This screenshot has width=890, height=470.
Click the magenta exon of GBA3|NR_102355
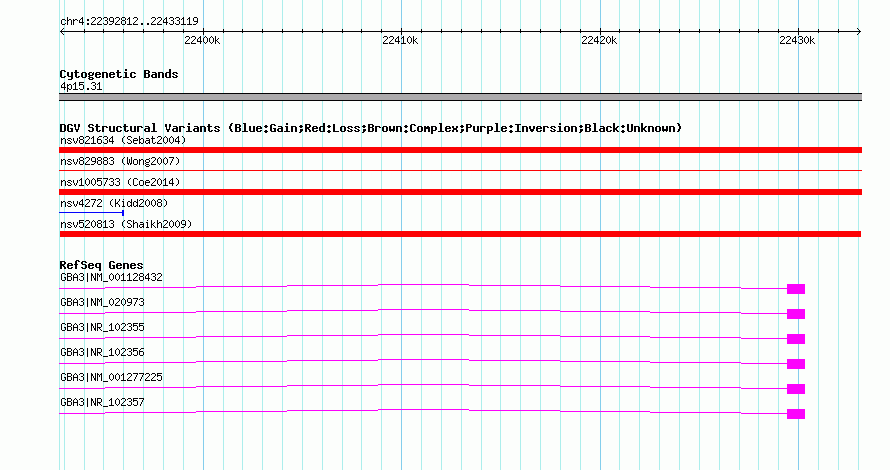(796, 339)
